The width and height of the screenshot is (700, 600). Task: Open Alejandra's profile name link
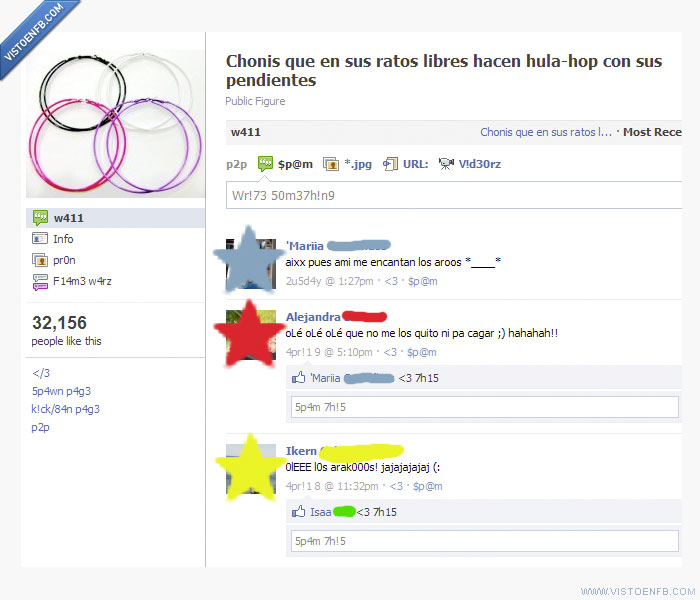[313, 317]
